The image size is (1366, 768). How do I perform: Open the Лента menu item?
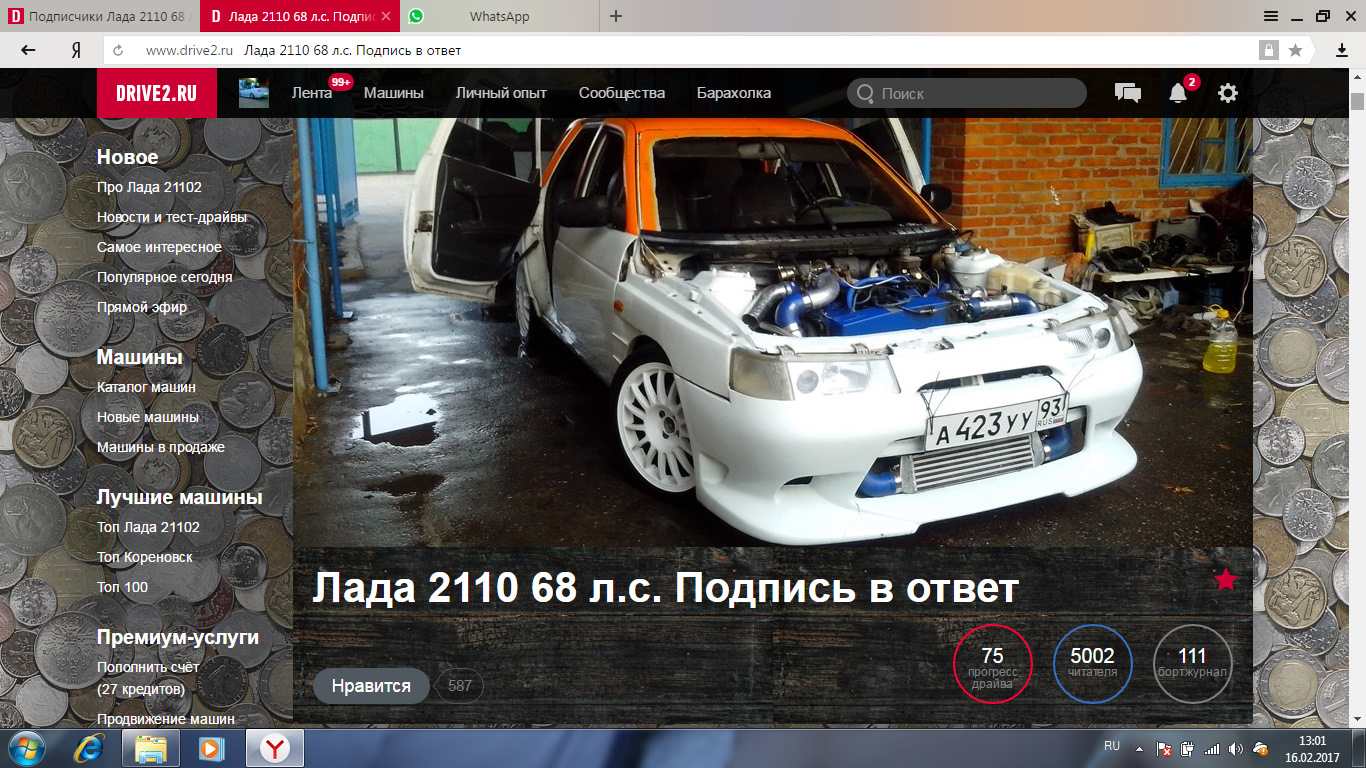coord(312,93)
